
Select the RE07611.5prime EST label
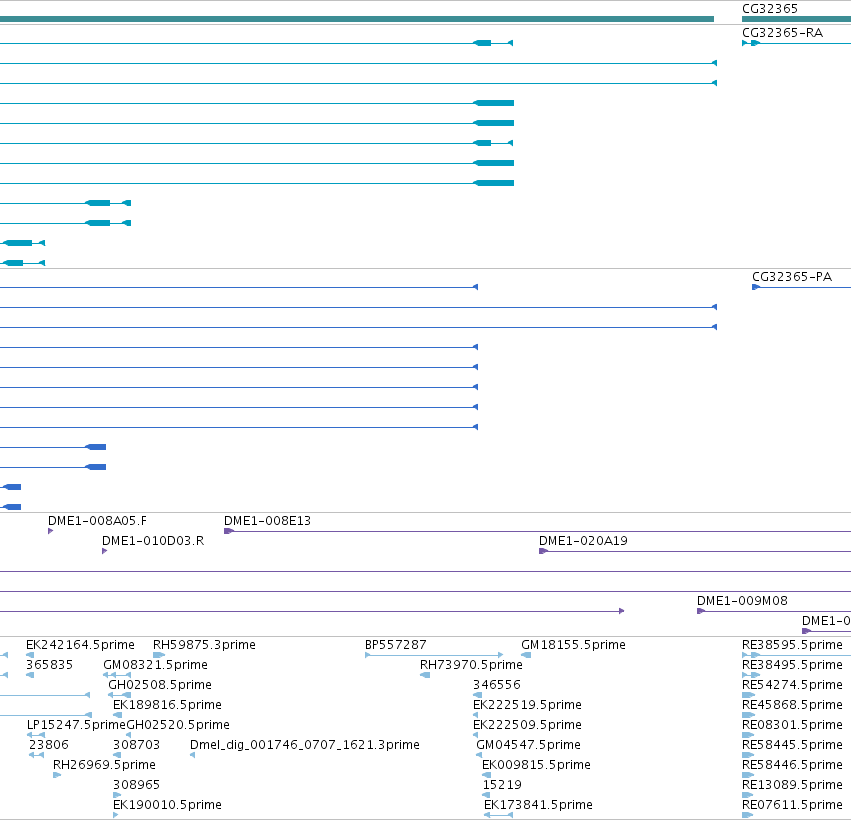[x=792, y=805]
